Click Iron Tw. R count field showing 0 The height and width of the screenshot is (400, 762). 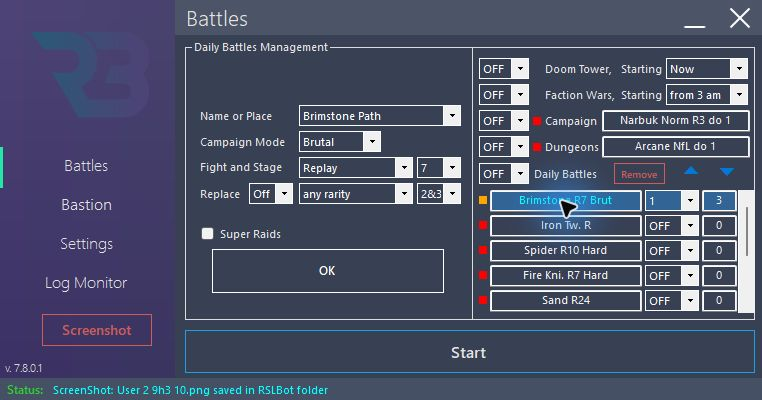point(719,226)
